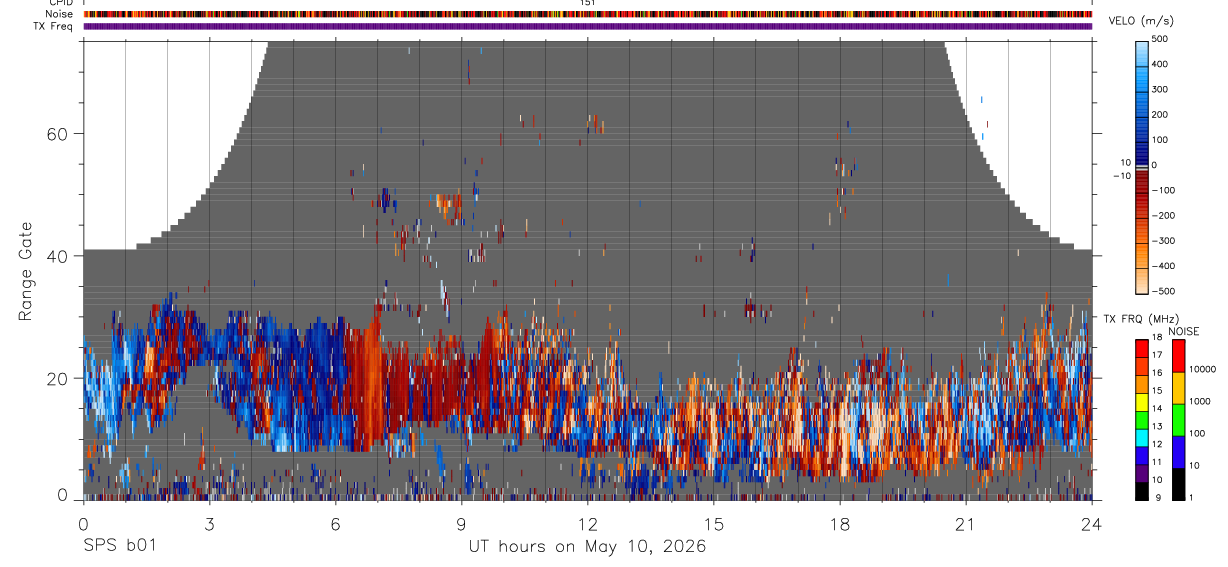The height and width of the screenshot is (567, 1228).
Task: Click the yellow swatch in TX FRQ legend
Action: pos(1142,402)
